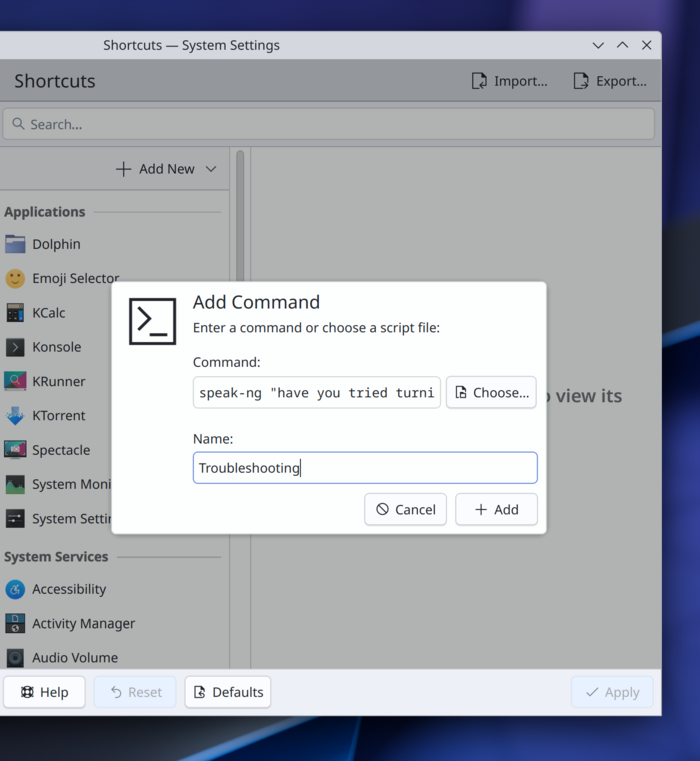This screenshot has height=761, width=700.
Task: Select the Audio Volume icon
Action: tap(15, 658)
